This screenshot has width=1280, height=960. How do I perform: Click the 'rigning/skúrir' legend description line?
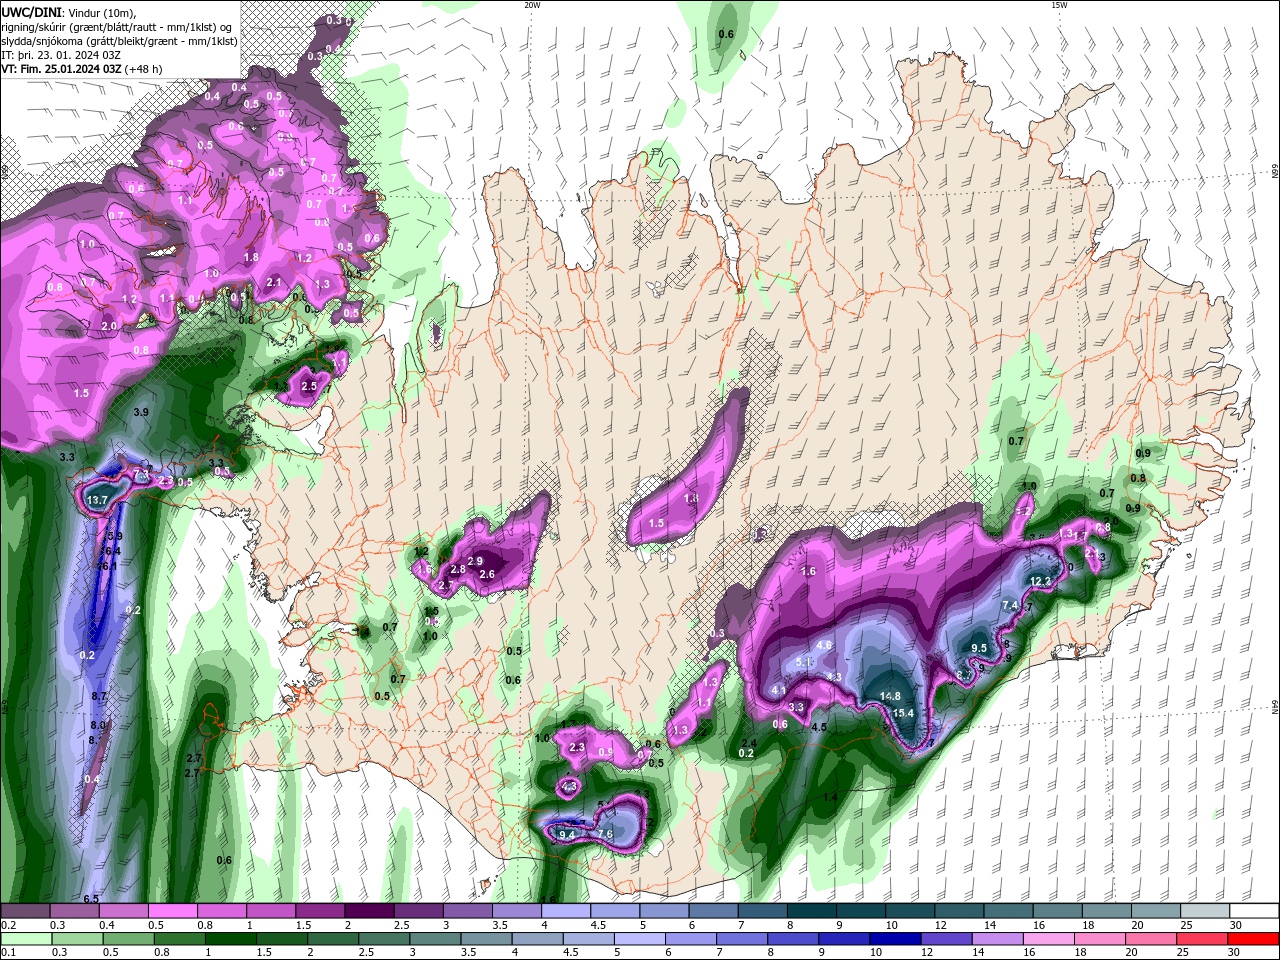pyautogui.click(x=117, y=26)
